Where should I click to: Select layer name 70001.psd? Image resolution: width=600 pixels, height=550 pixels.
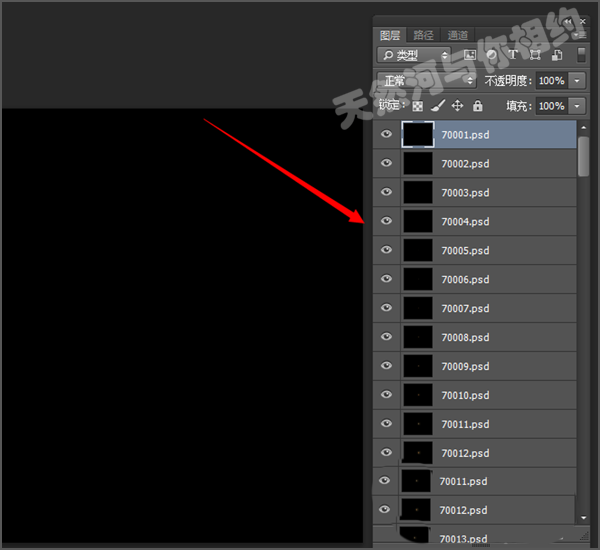(x=465, y=135)
